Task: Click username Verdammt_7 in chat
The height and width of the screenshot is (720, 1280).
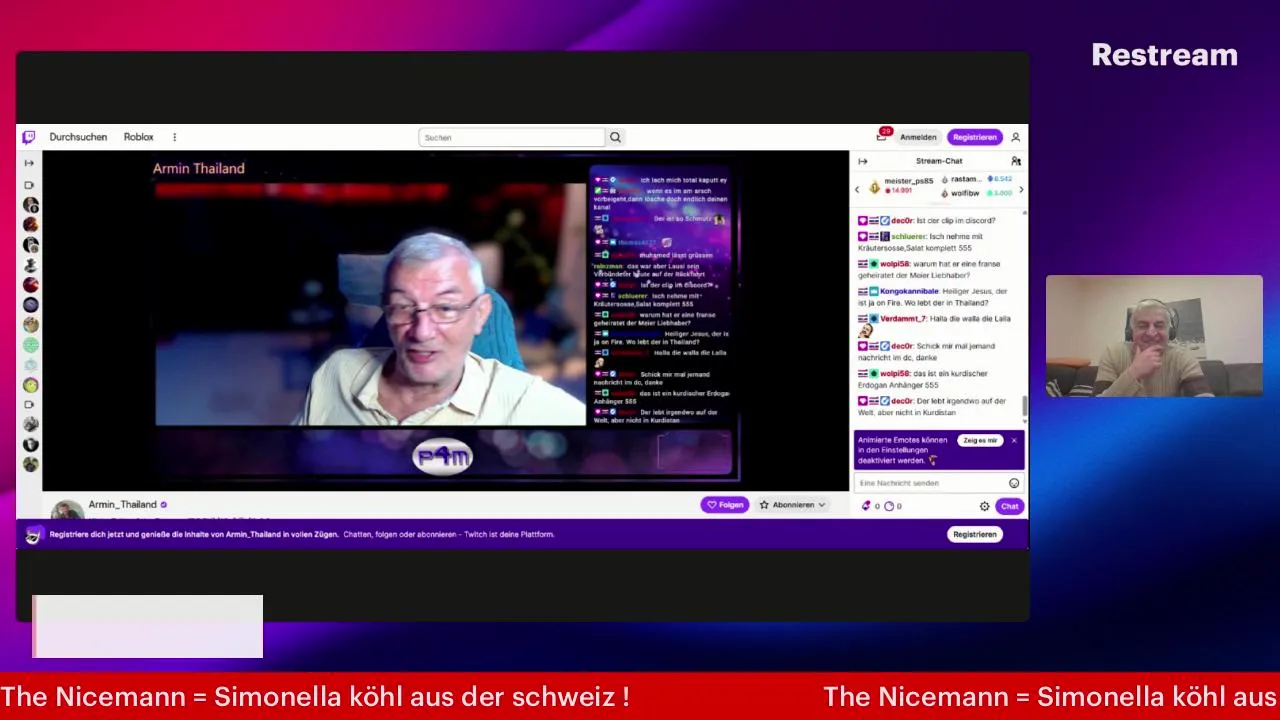Action: [903, 319]
